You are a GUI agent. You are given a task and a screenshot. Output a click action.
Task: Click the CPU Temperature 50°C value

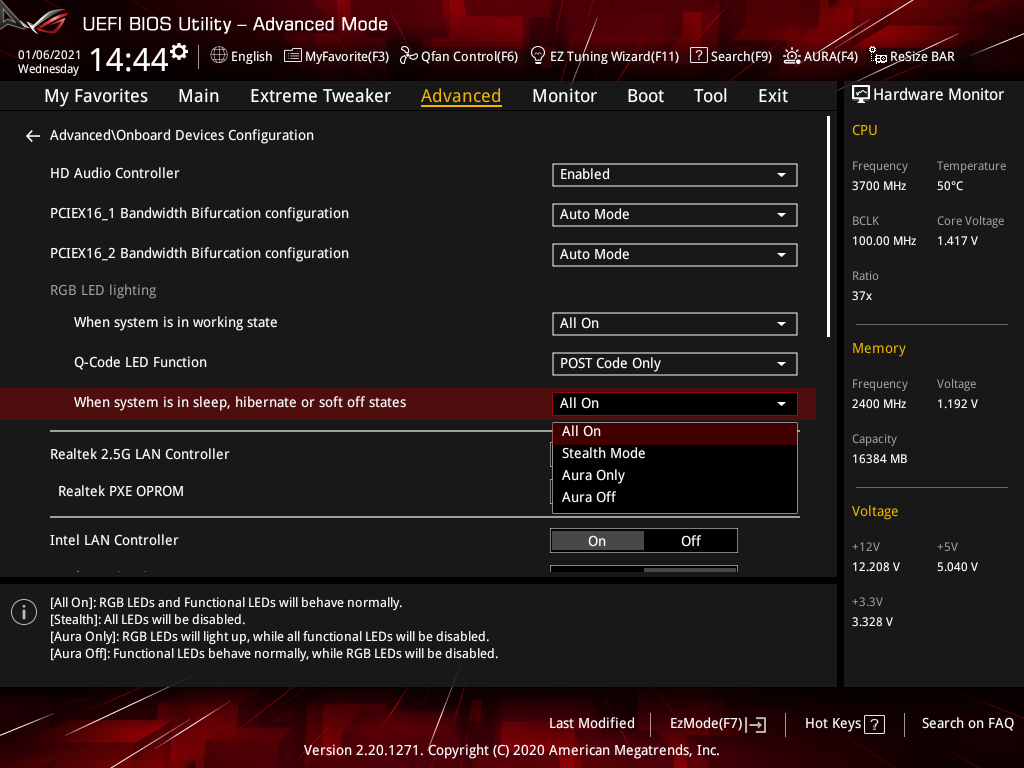click(950, 186)
